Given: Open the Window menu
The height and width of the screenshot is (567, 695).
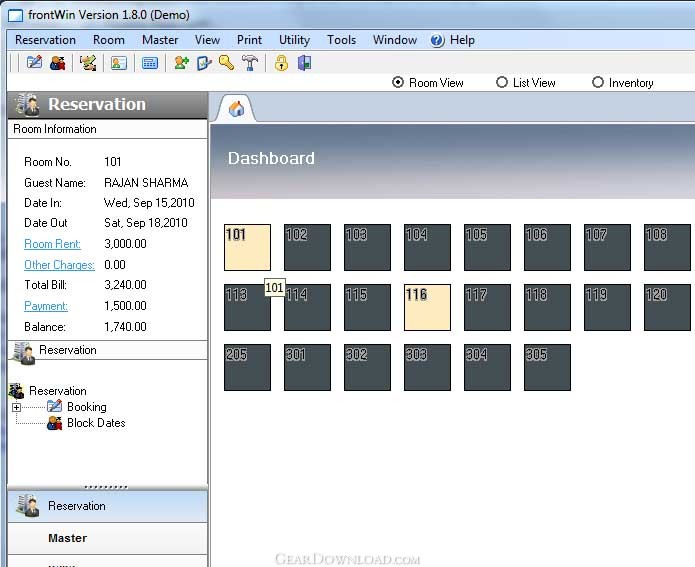Looking at the screenshot, I should point(394,40).
